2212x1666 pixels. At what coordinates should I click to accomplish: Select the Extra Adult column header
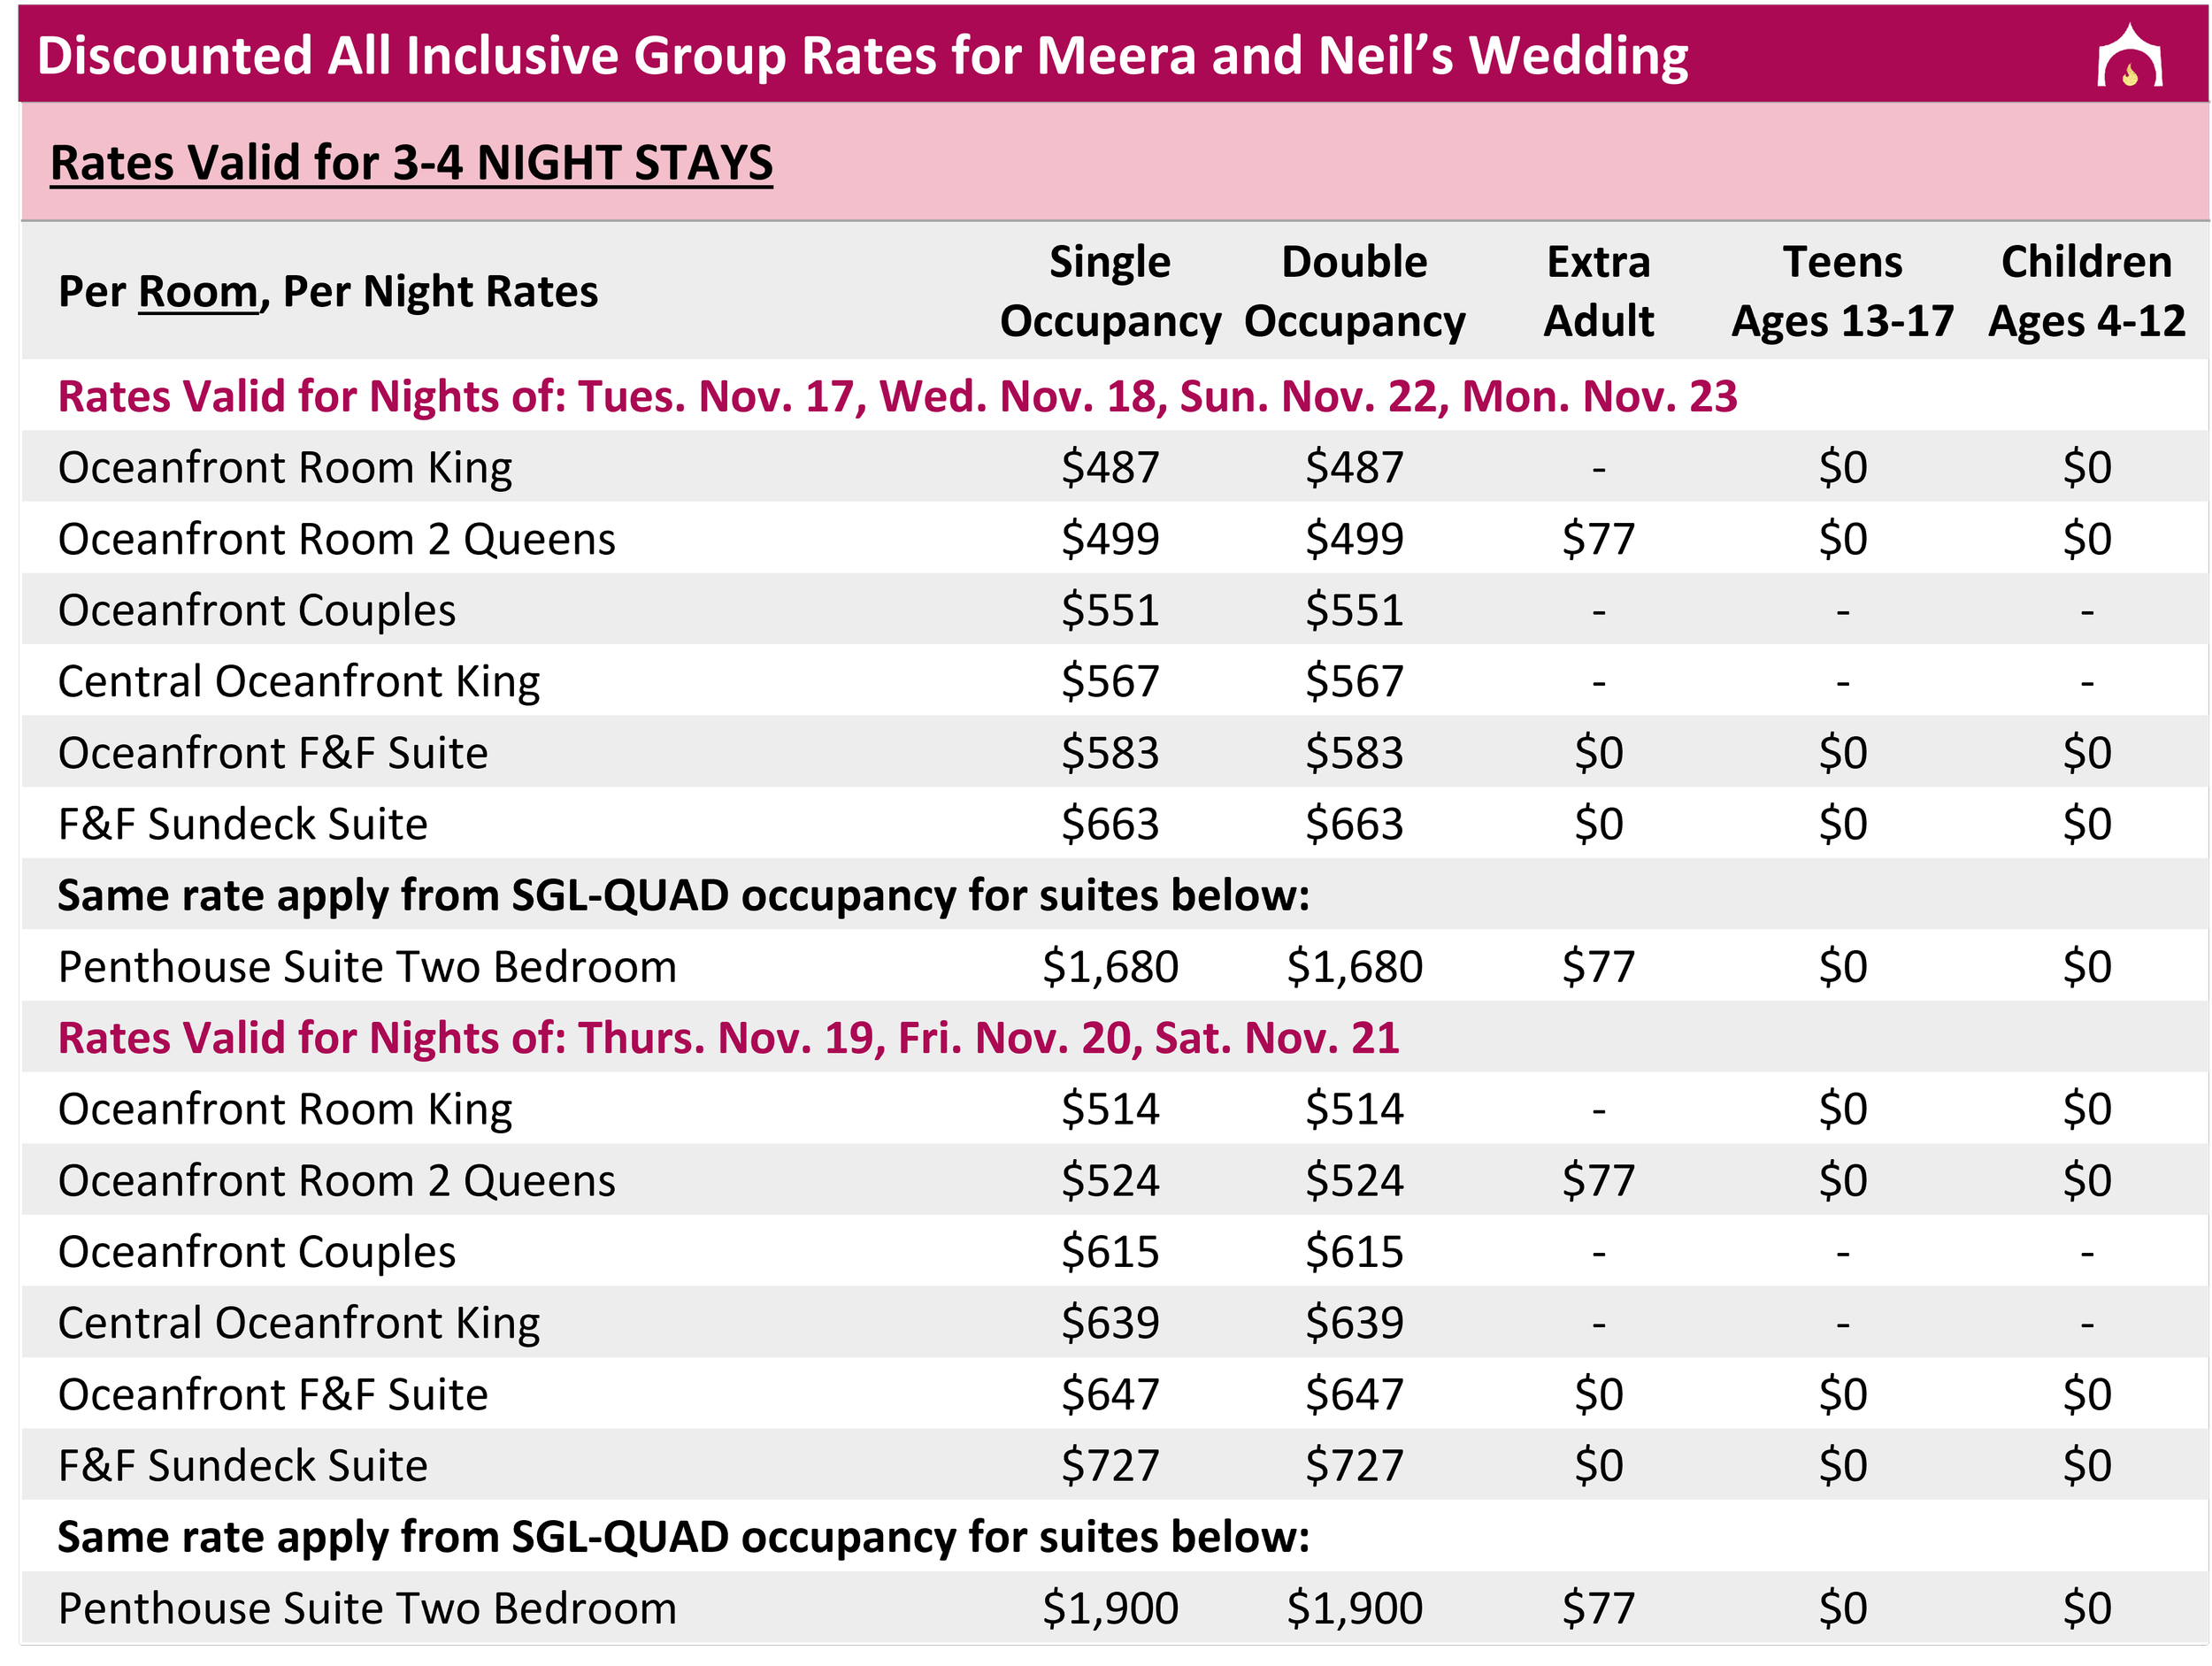[x=1598, y=291]
